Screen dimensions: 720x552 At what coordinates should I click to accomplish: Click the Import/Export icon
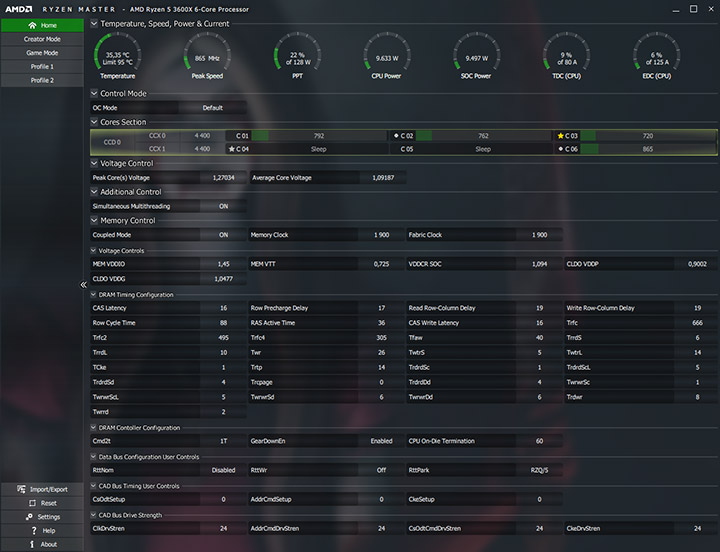21,489
